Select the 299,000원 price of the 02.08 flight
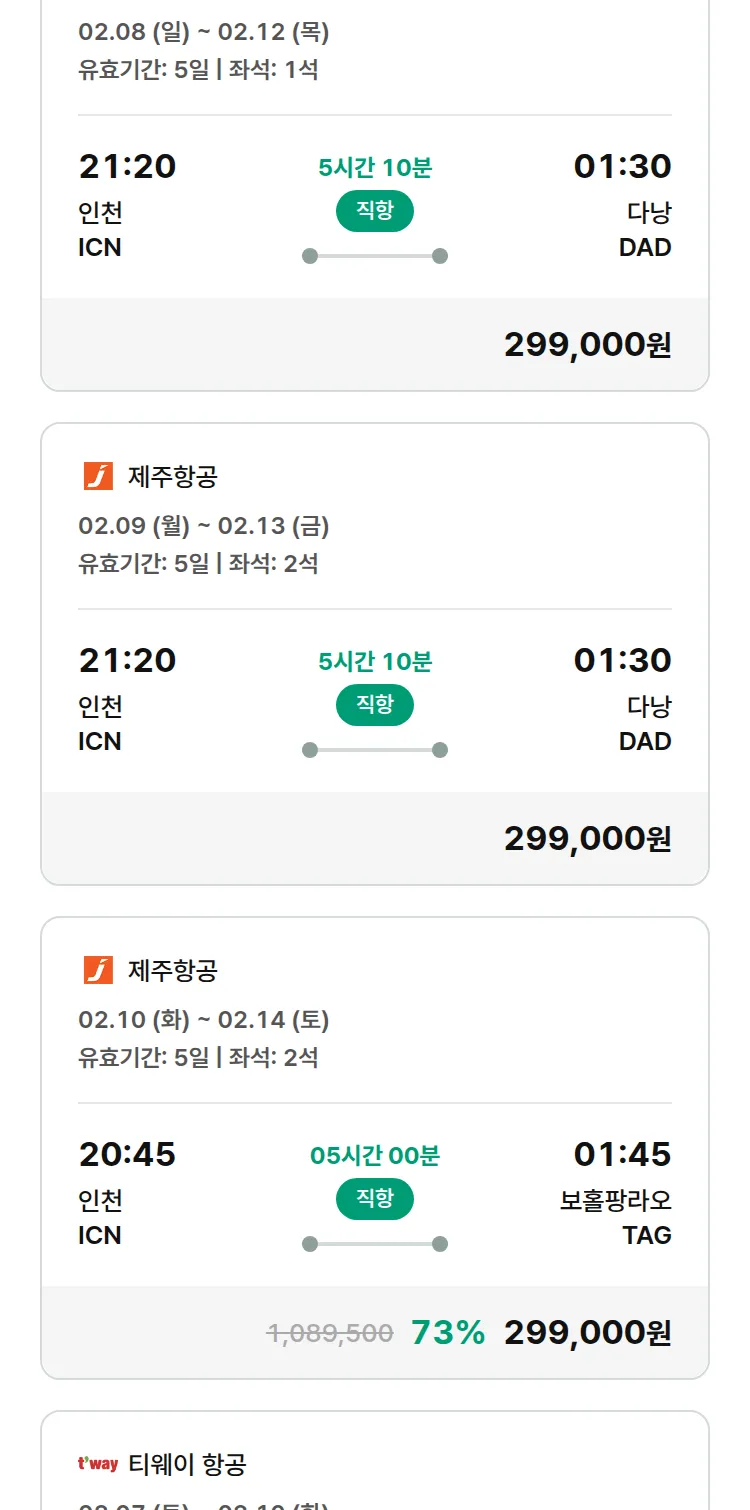Image resolution: width=750 pixels, height=1510 pixels. (x=587, y=345)
